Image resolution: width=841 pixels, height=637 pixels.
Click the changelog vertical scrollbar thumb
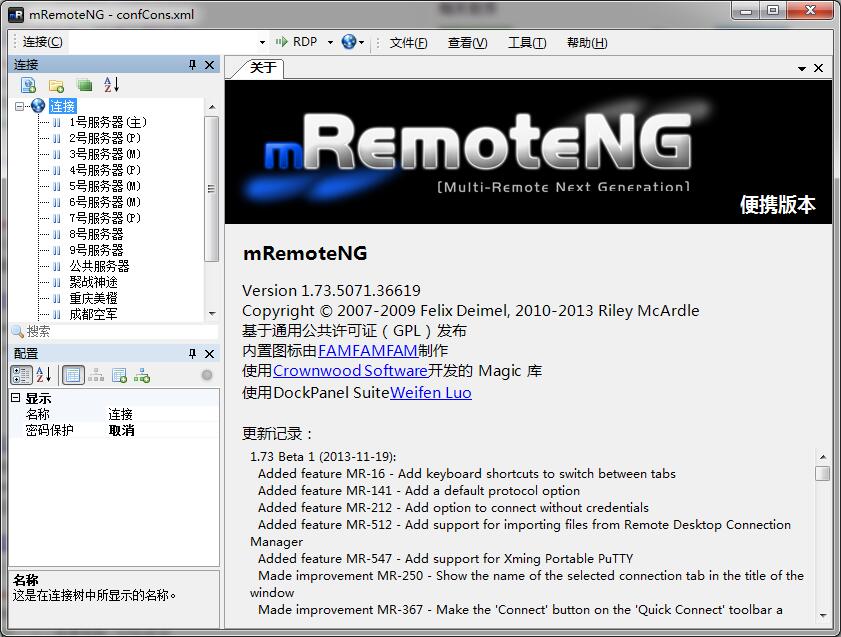(822, 473)
